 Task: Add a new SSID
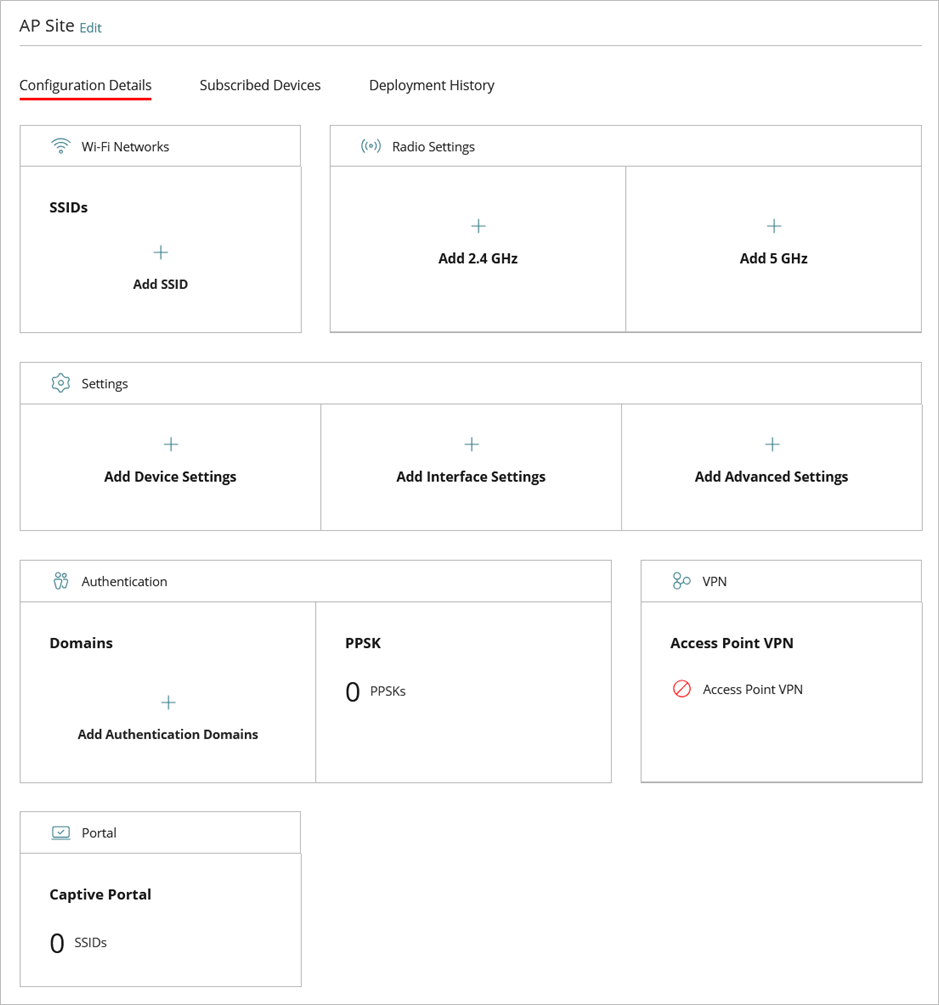pyautogui.click(x=160, y=284)
